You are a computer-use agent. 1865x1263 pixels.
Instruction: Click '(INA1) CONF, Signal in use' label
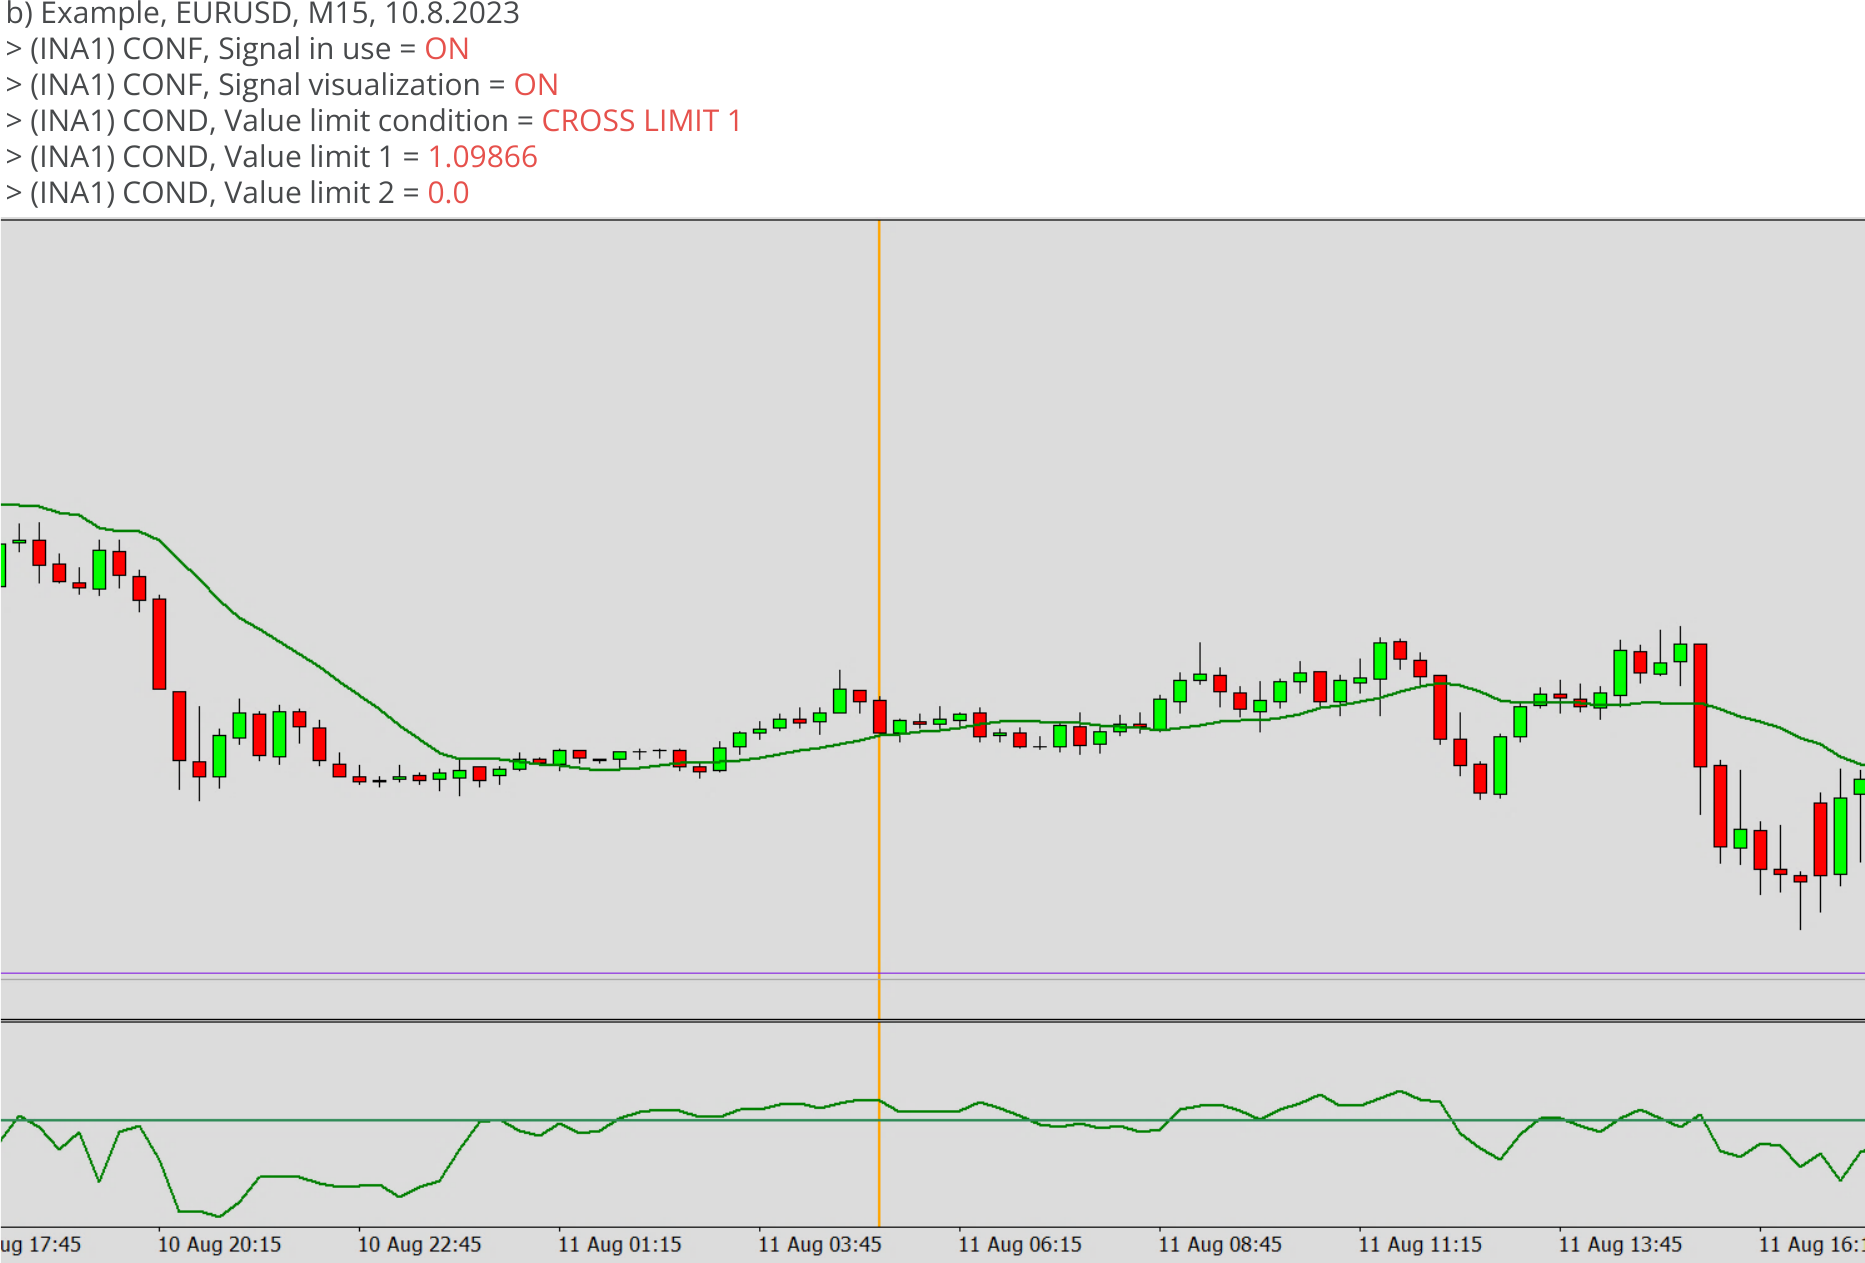tap(210, 49)
